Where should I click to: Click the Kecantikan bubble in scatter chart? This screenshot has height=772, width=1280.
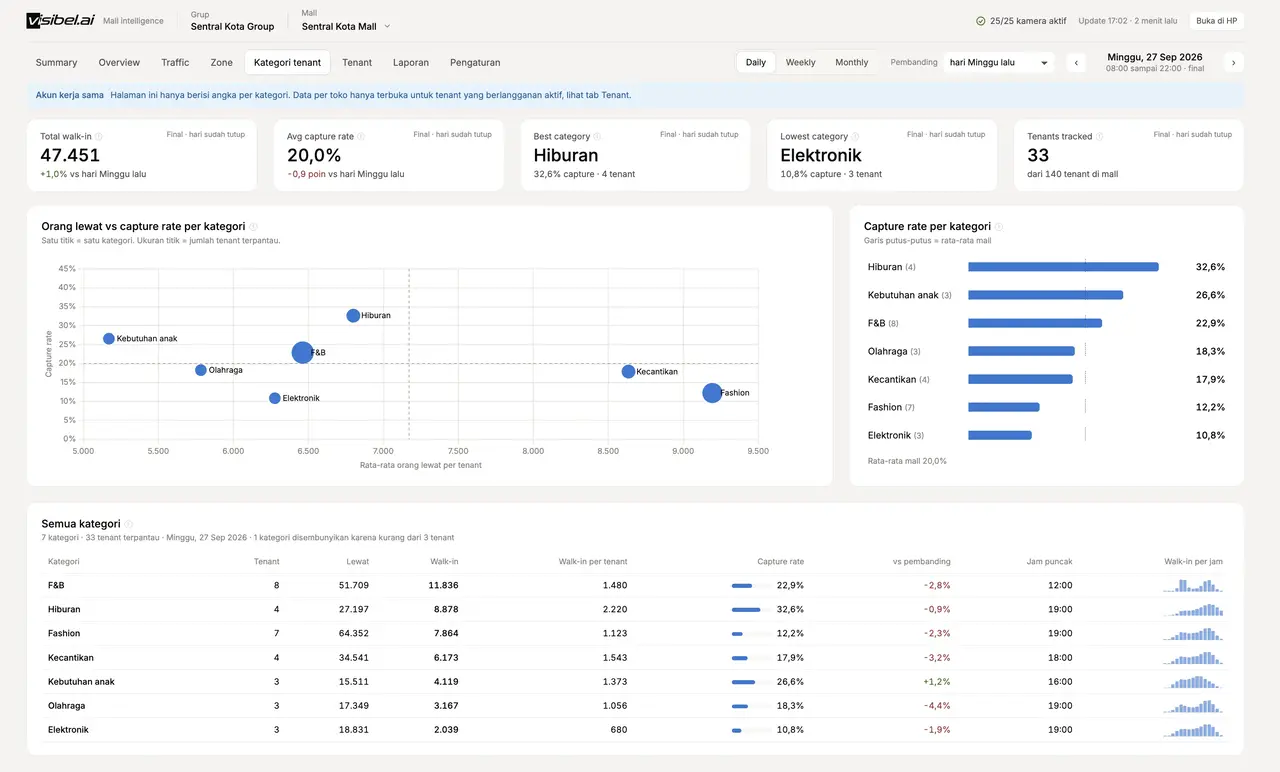click(x=628, y=372)
